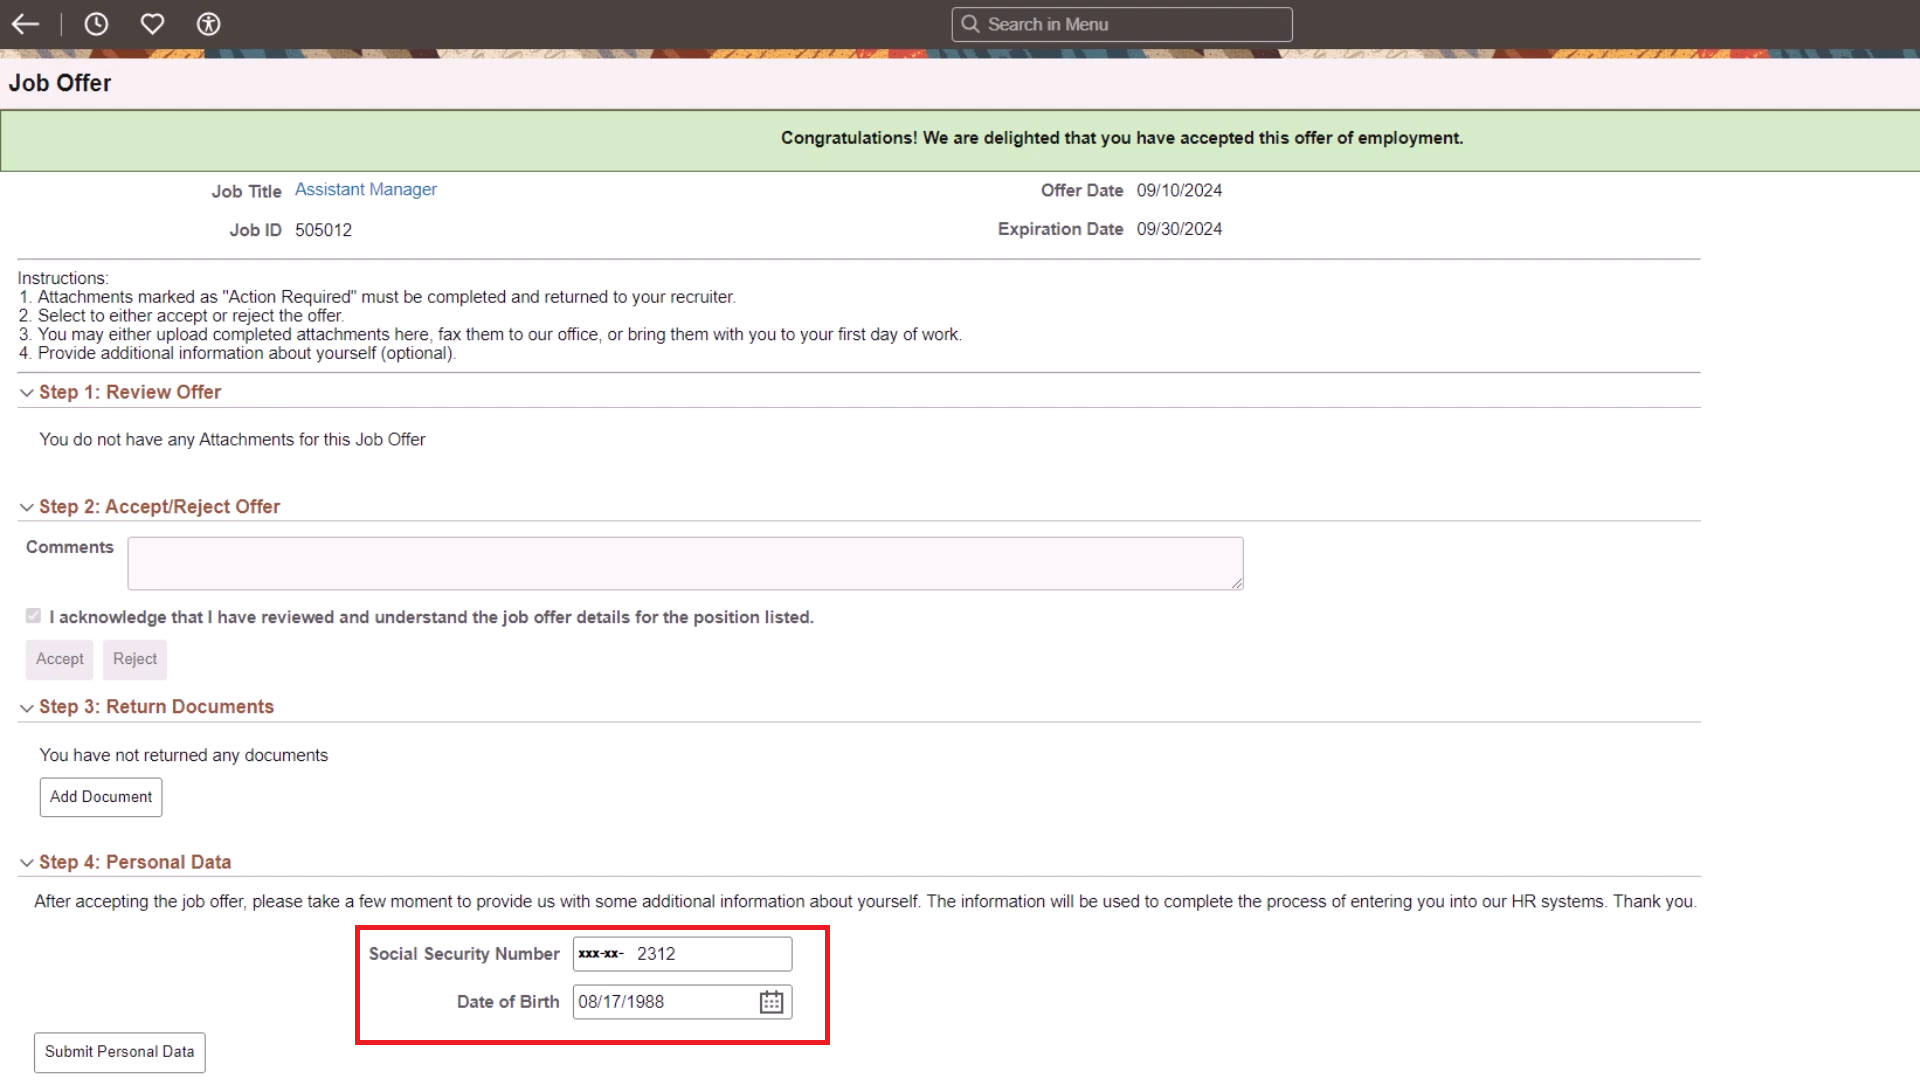The width and height of the screenshot is (1920, 1080).
Task: Click the accessibility icon in header
Action: (x=208, y=24)
